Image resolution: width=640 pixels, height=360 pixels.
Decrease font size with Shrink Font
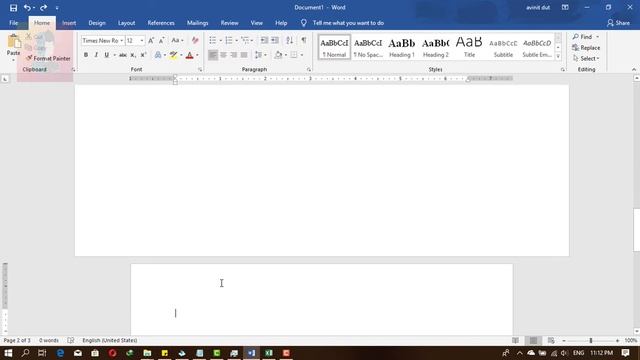click(162, 40)
